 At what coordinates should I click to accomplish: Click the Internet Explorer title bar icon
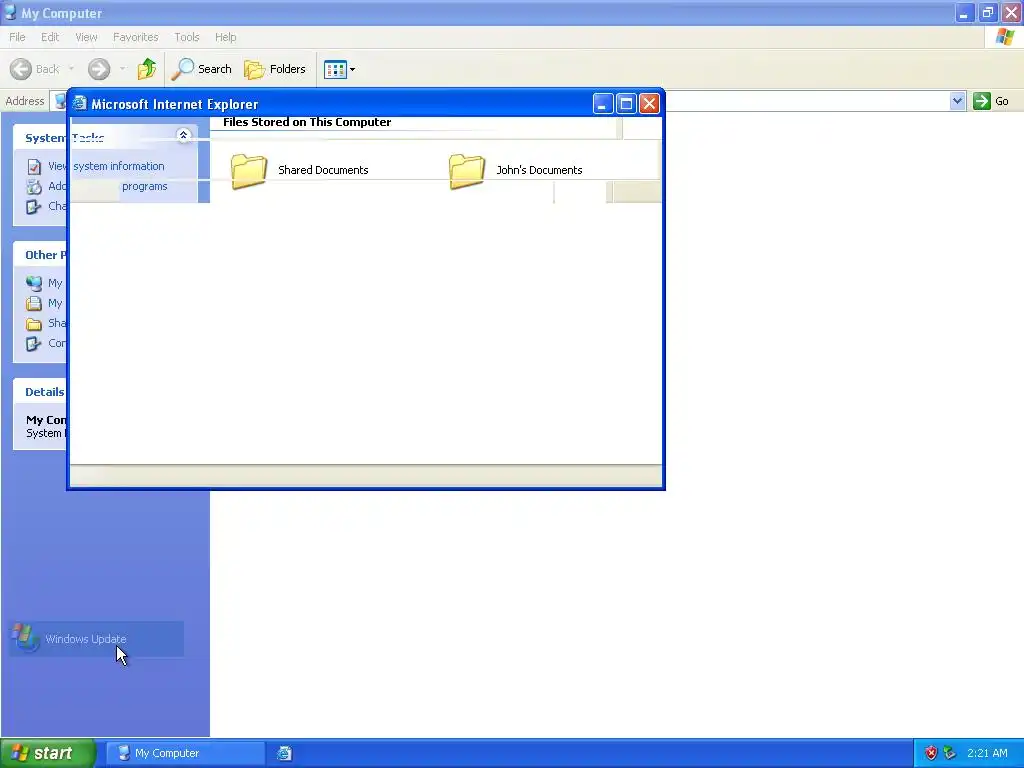click(80, 103)
